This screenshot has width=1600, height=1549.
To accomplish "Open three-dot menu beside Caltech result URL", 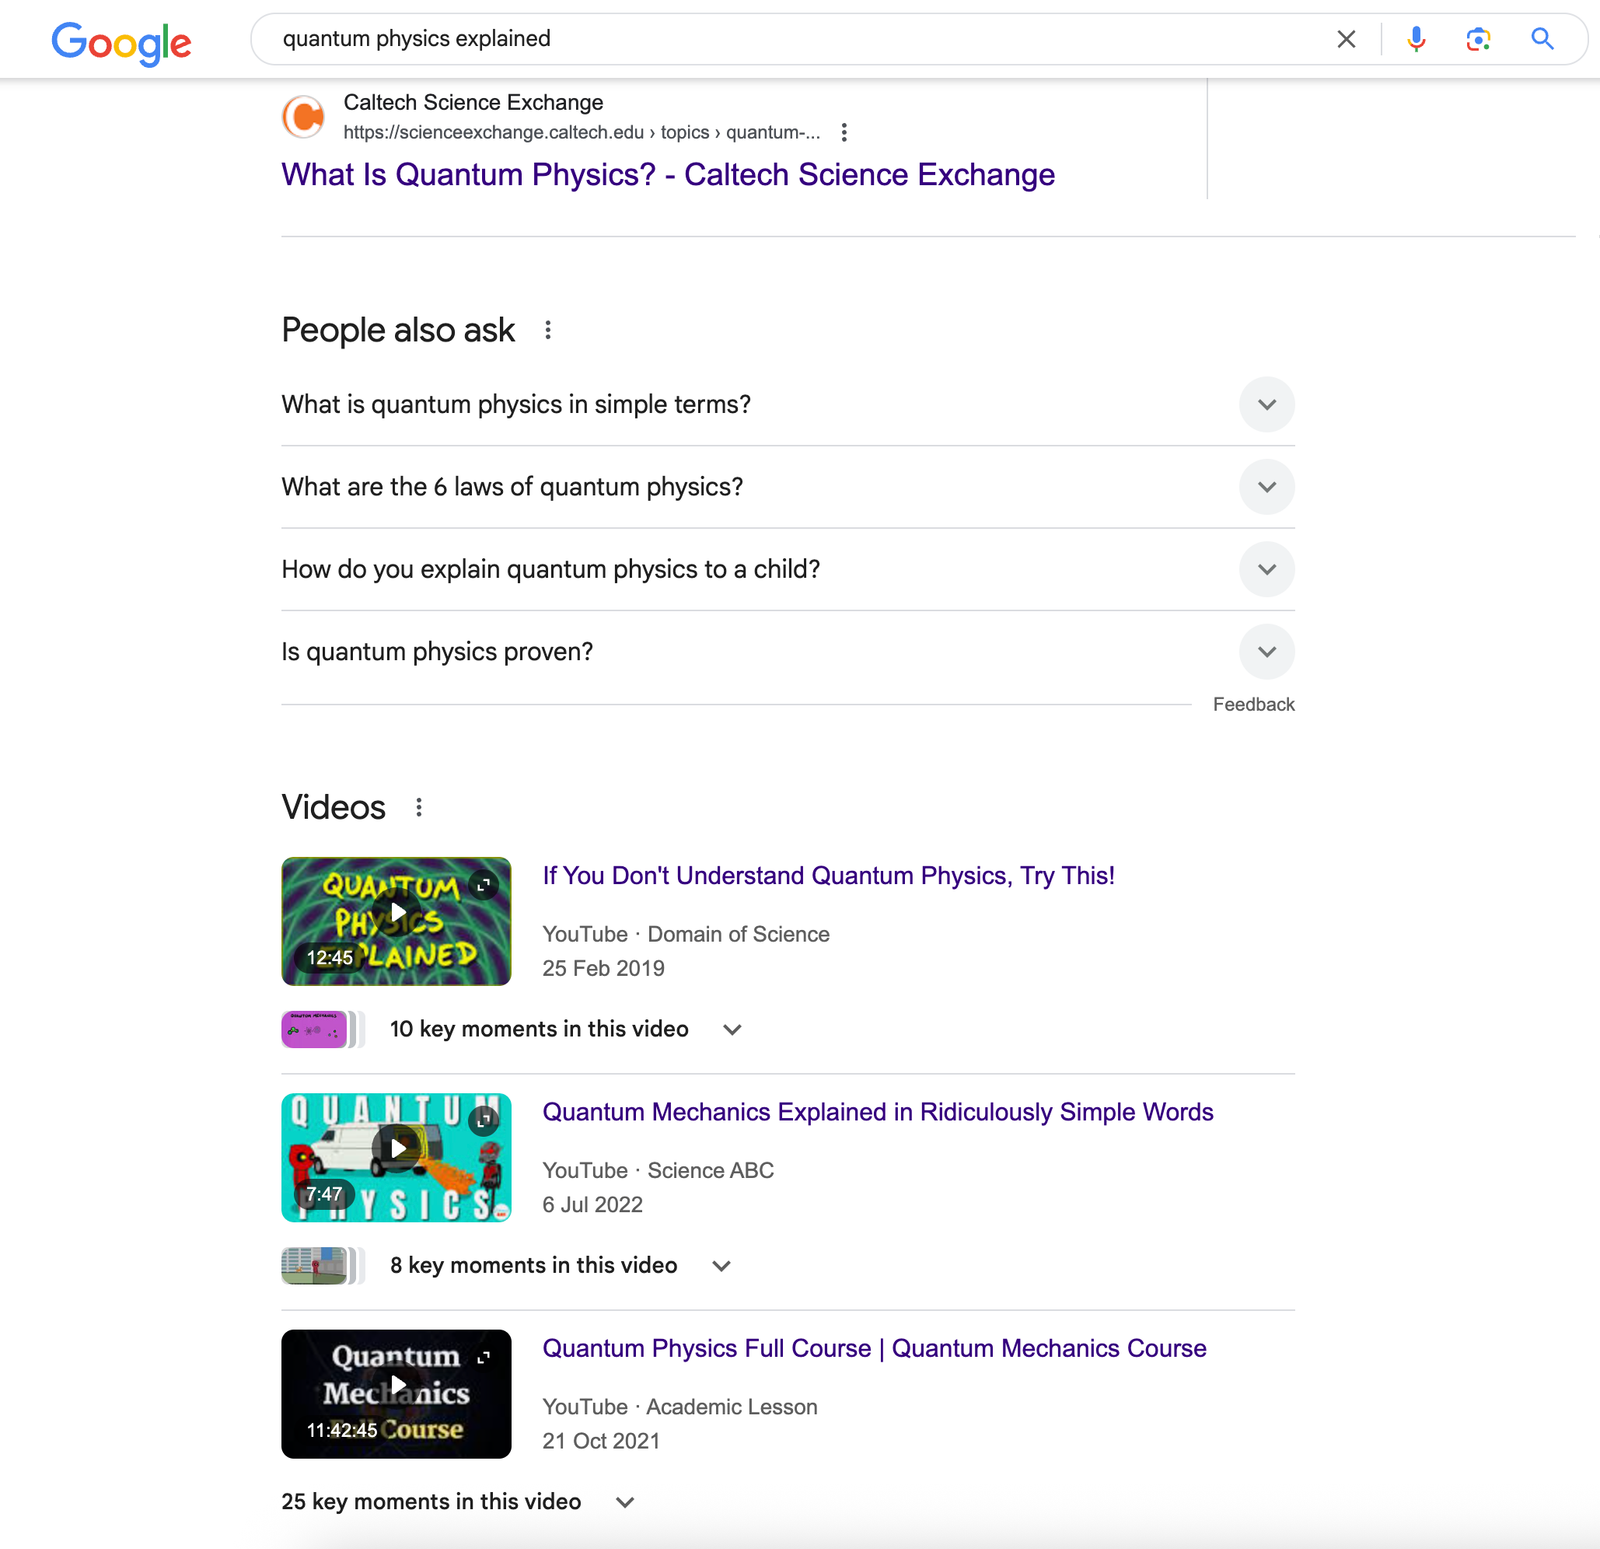I will tap(844, 132).
